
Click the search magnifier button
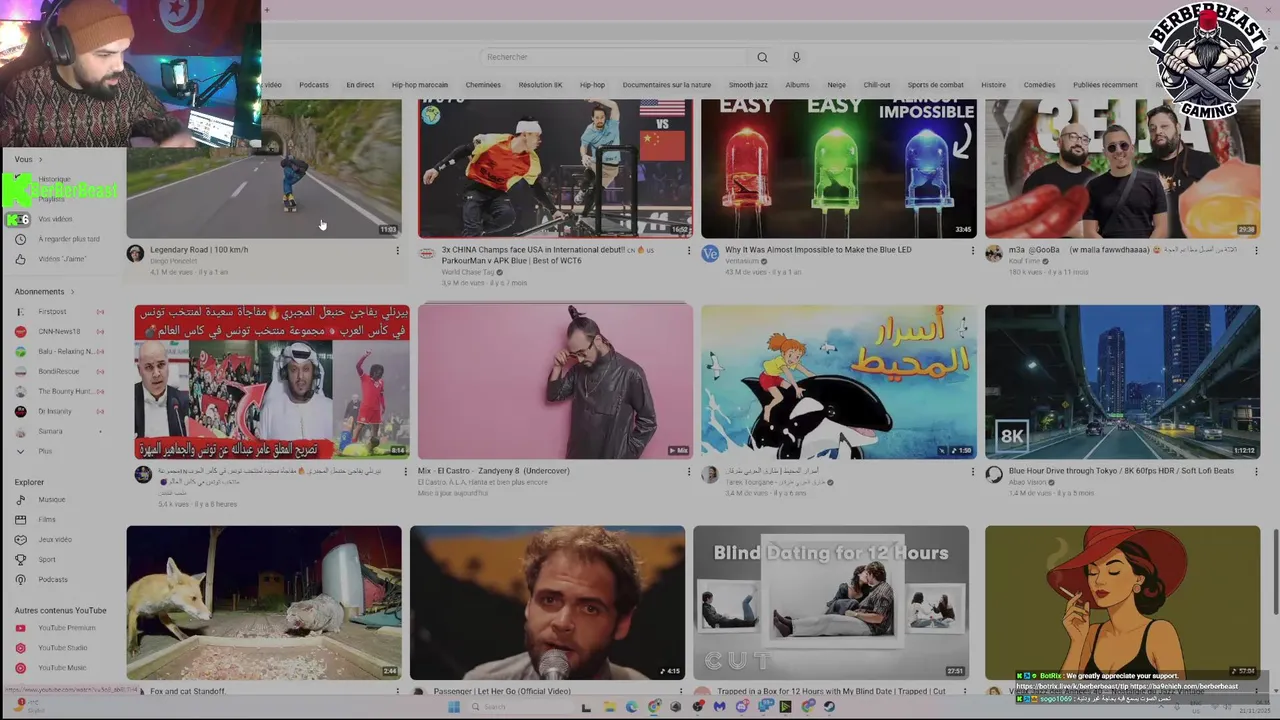(762, 57)
